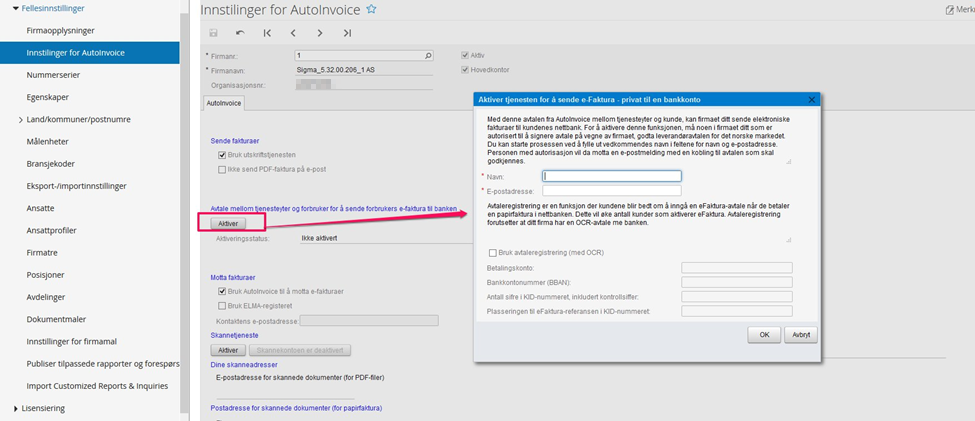975x421 pixels.
Task: Click Aktiver button under Skannetjeneste
Action: 229,350
